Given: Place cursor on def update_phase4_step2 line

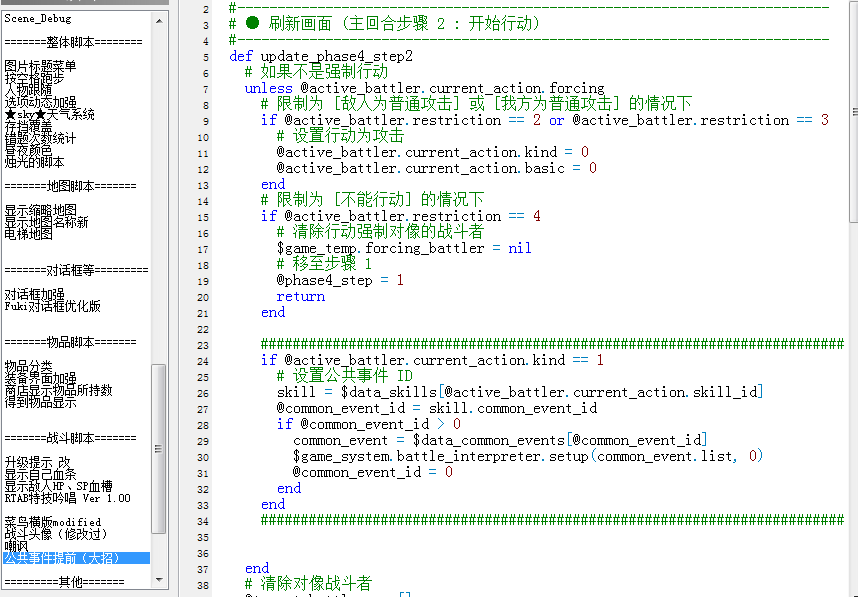Looking at the screenshot, I should coord(321,56).
